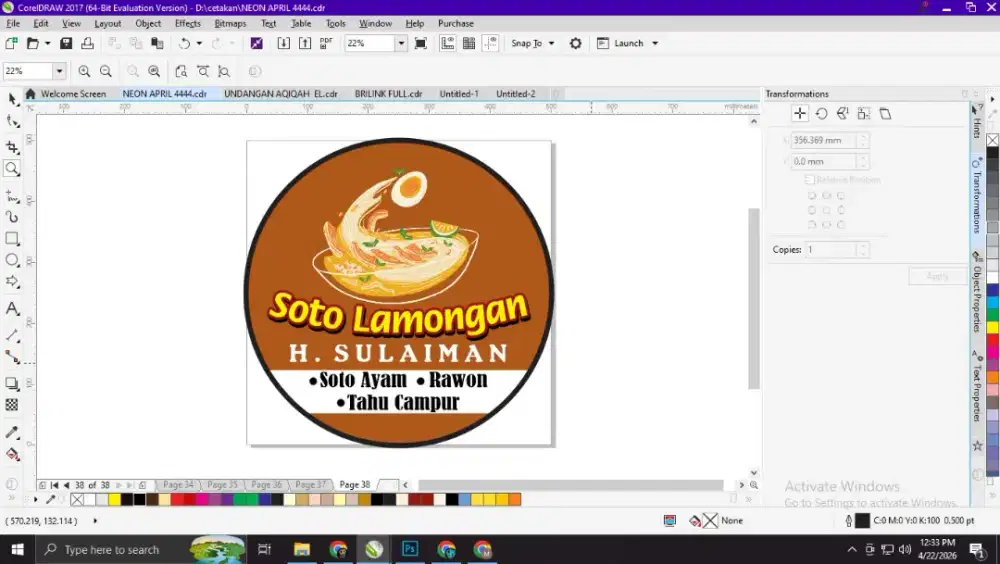Select the Connector tool

pyautogui.click(x=12, y=357)
